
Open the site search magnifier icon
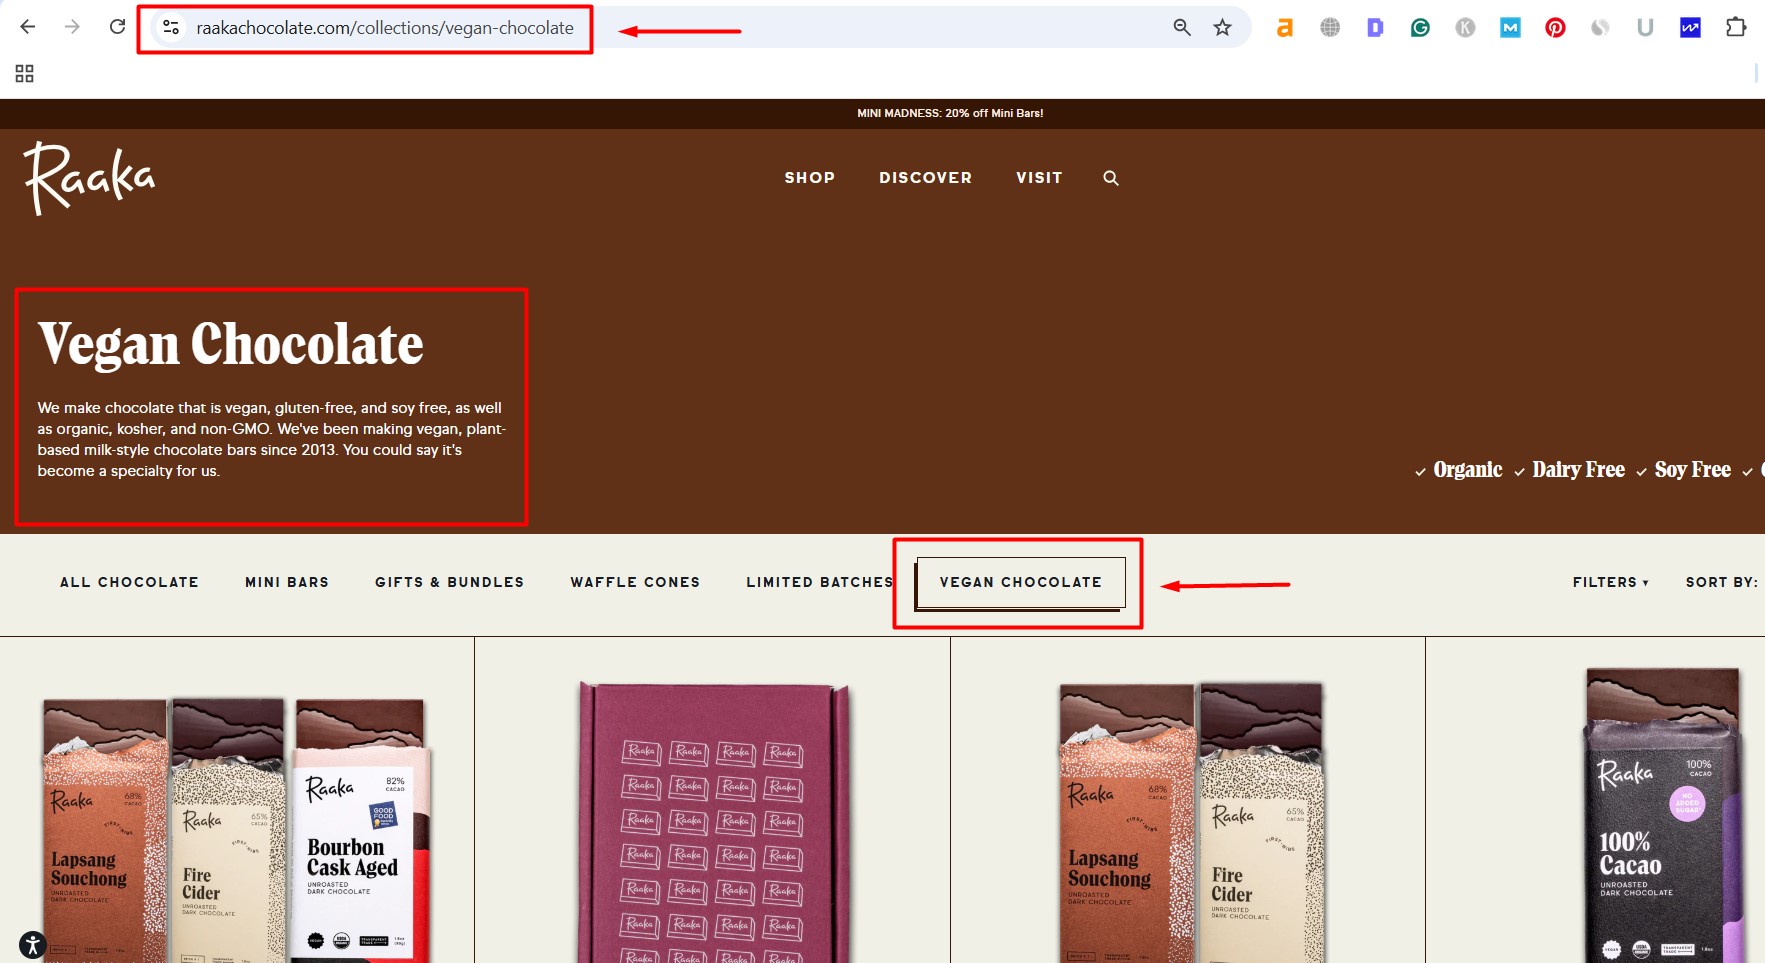coord(1110,178)
